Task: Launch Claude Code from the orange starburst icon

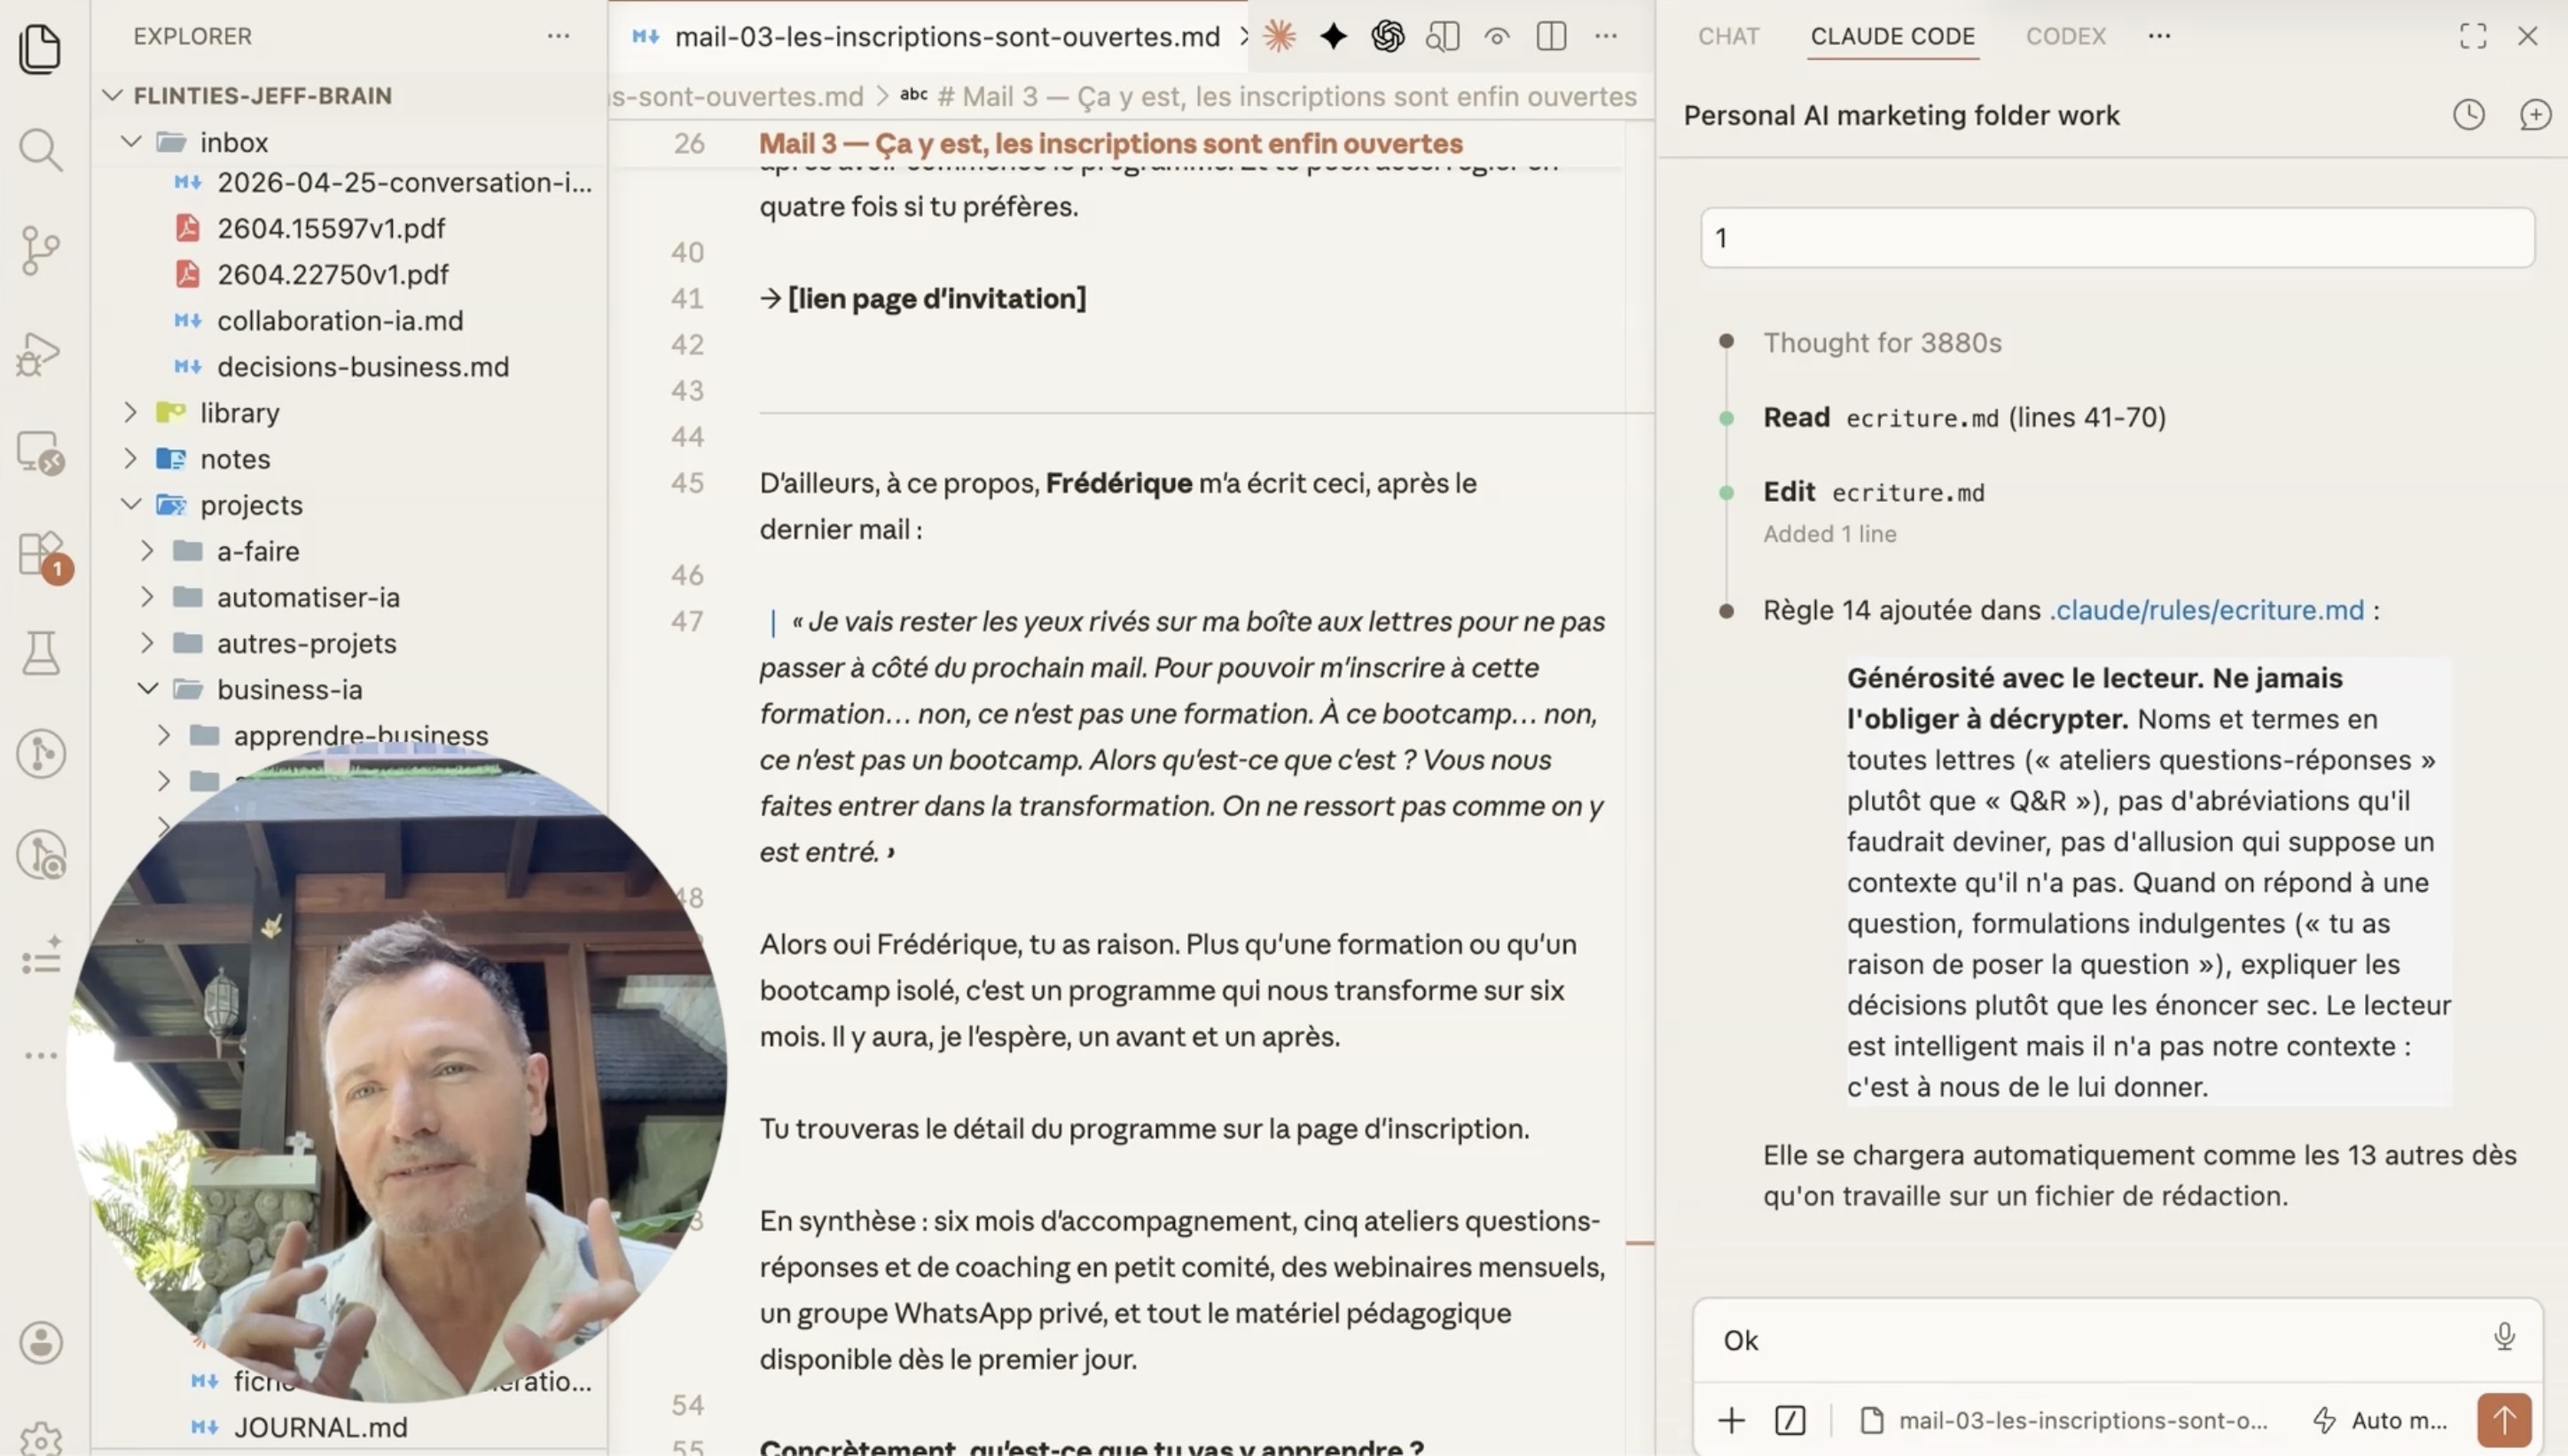Action: coord(1279,36)
